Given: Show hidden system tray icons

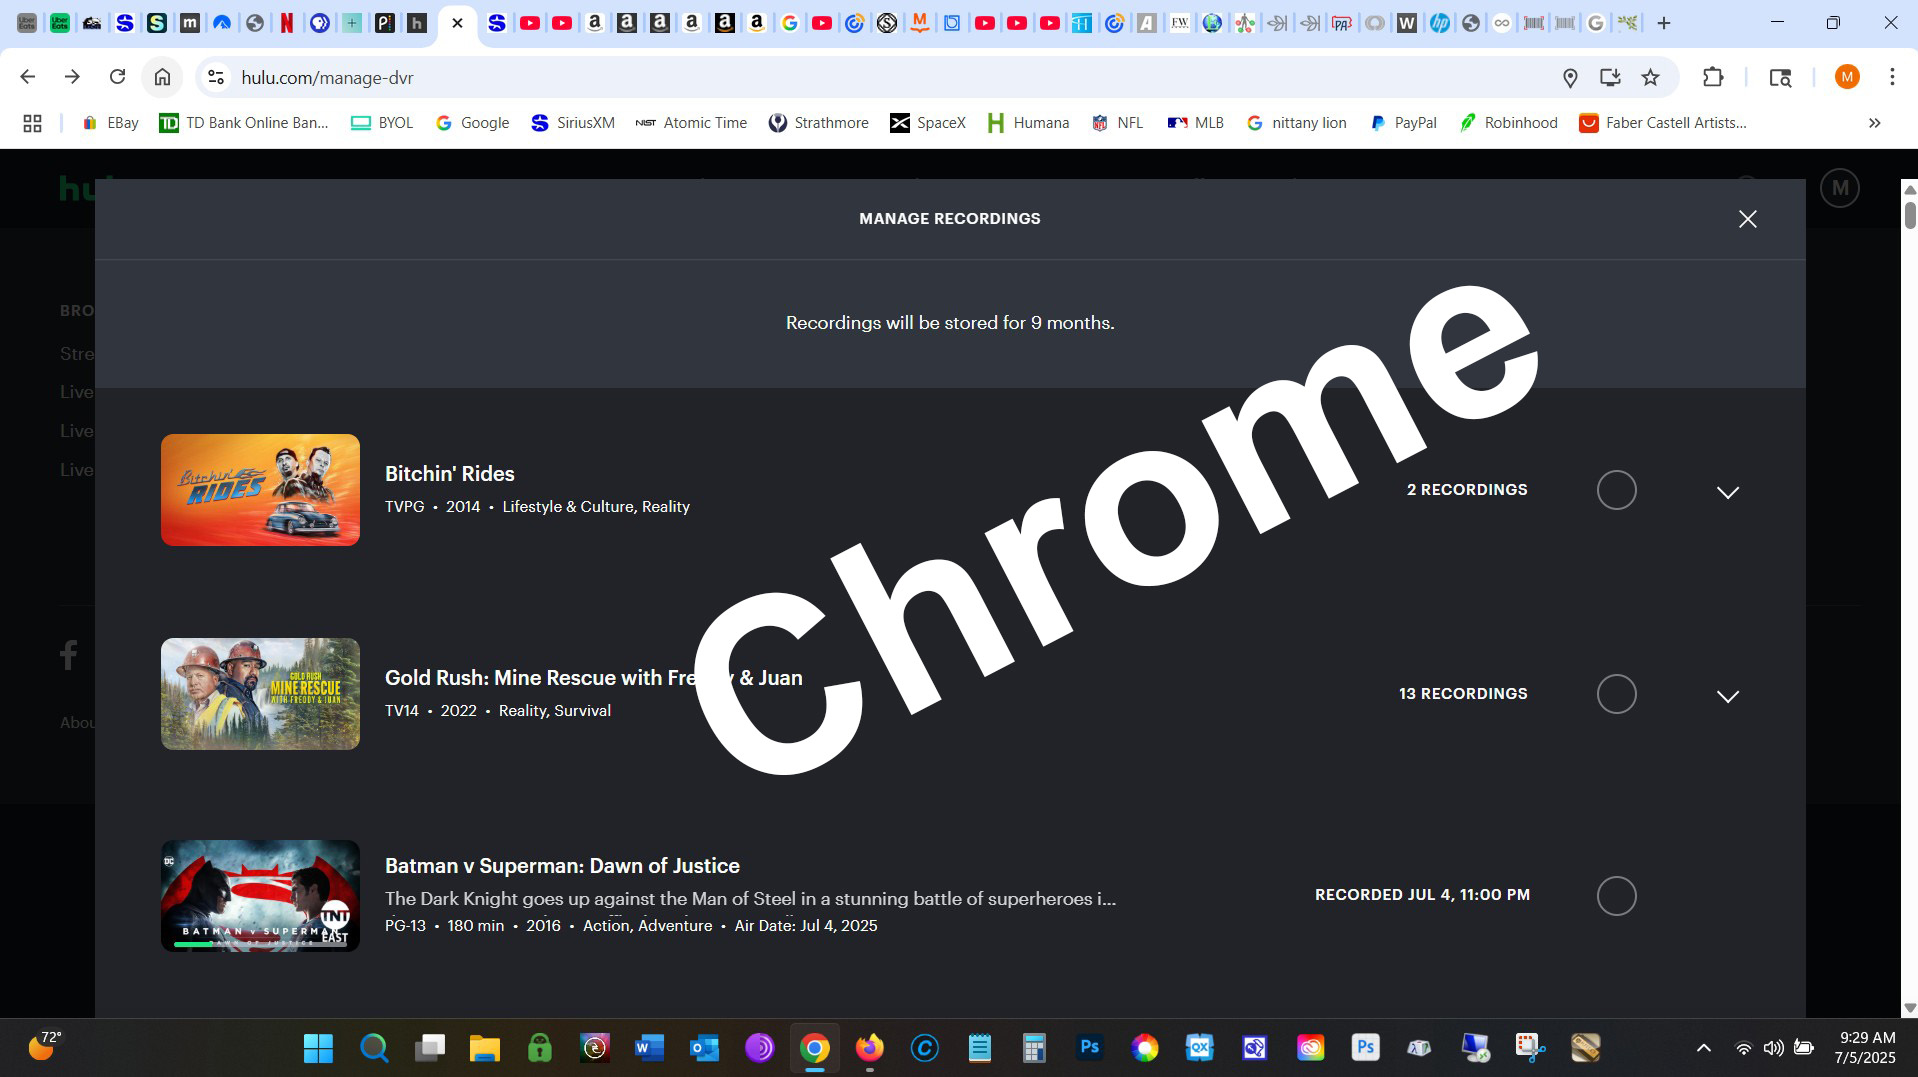Looking at the screenshot, I should coord(1703,1048).
